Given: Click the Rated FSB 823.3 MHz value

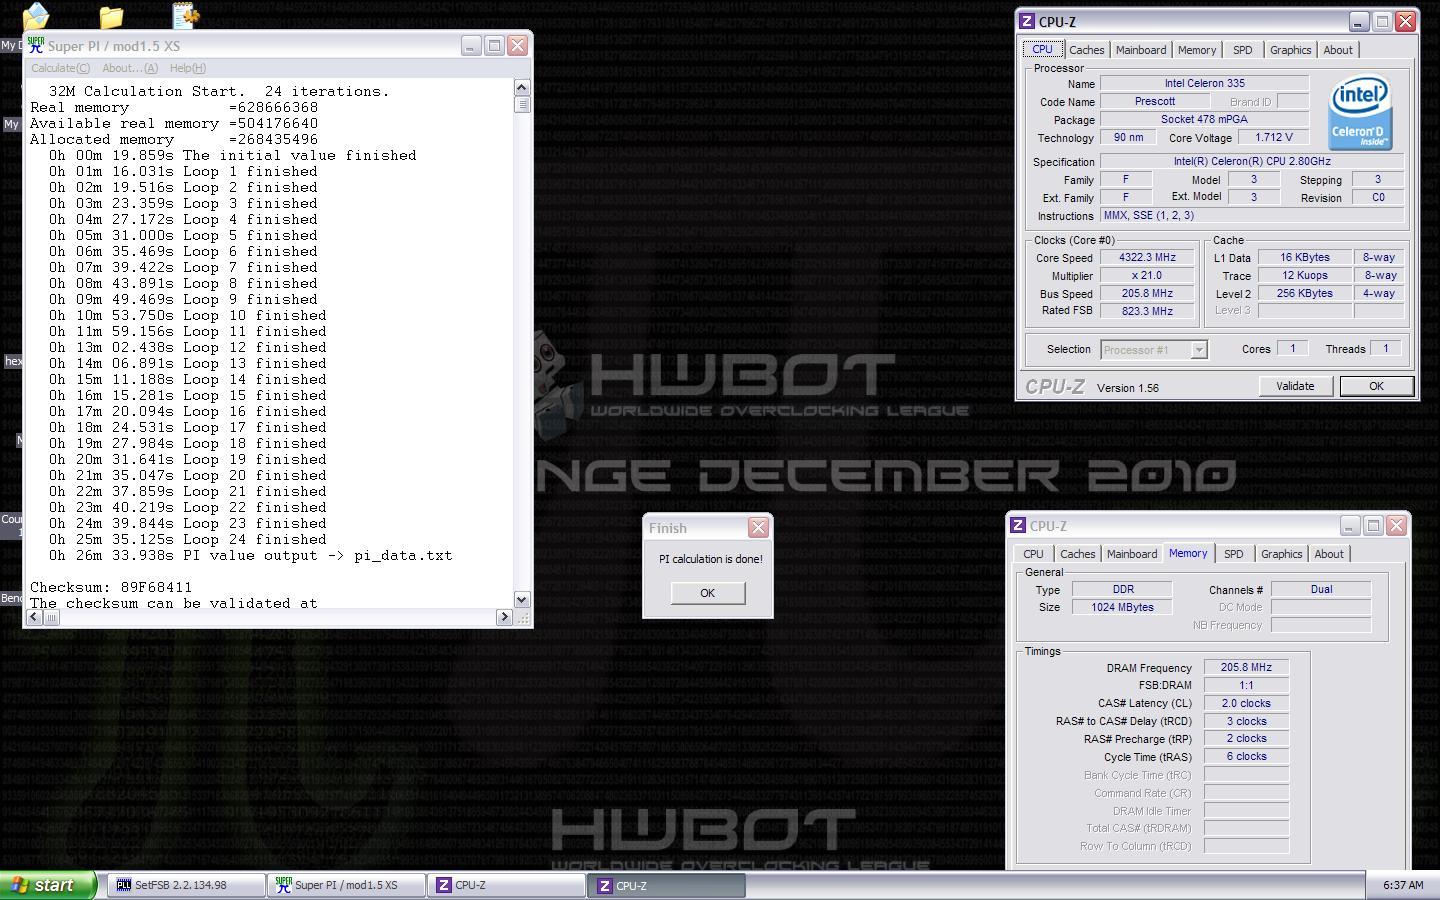Looking at the screenshot, I should (1147, 311).
